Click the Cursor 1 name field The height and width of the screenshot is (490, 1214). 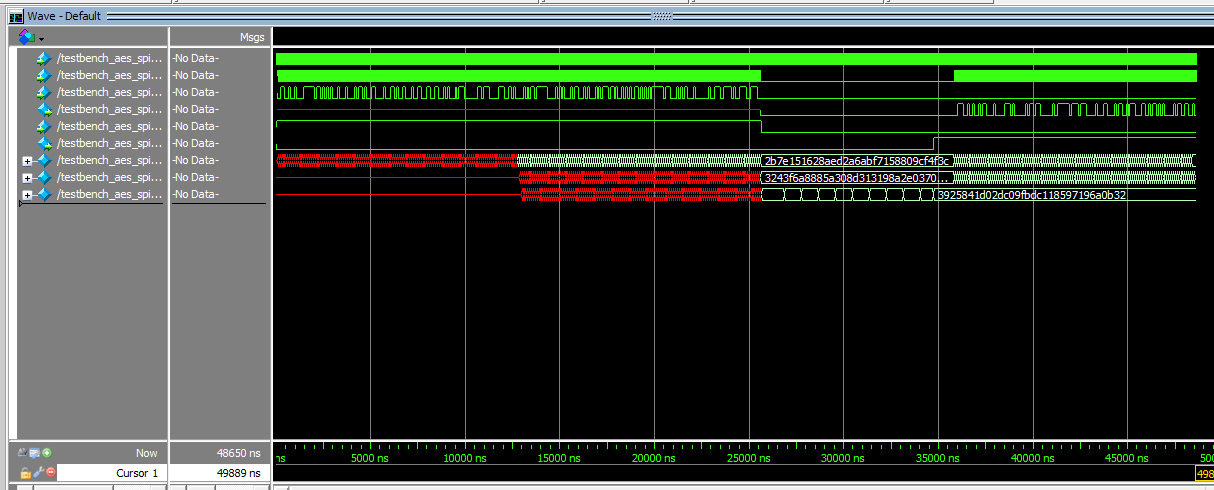click(112, 473)
